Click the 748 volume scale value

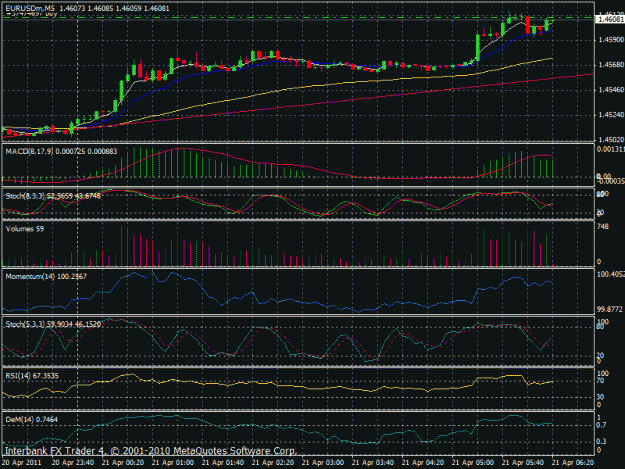click(603, 227)
